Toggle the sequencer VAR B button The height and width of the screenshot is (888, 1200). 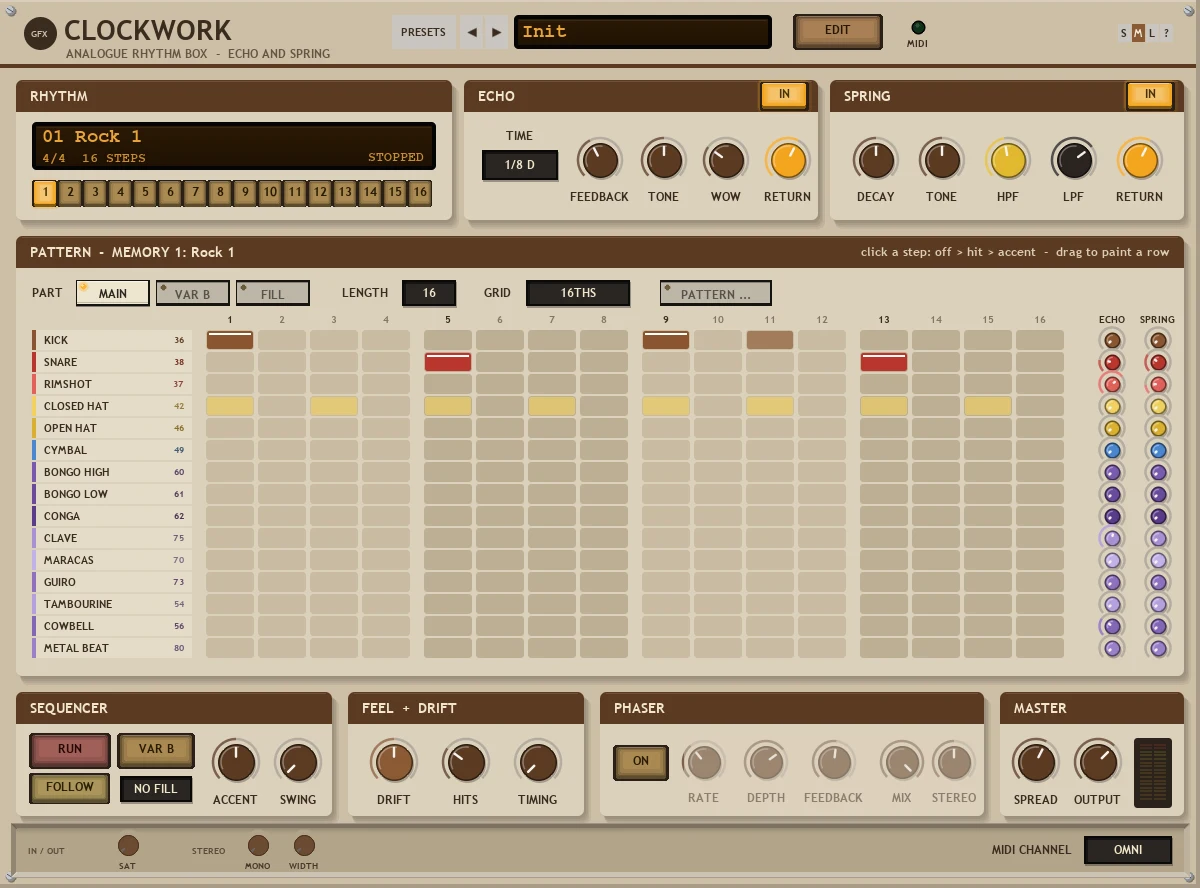pyautogui.click(x=157, y=750)
